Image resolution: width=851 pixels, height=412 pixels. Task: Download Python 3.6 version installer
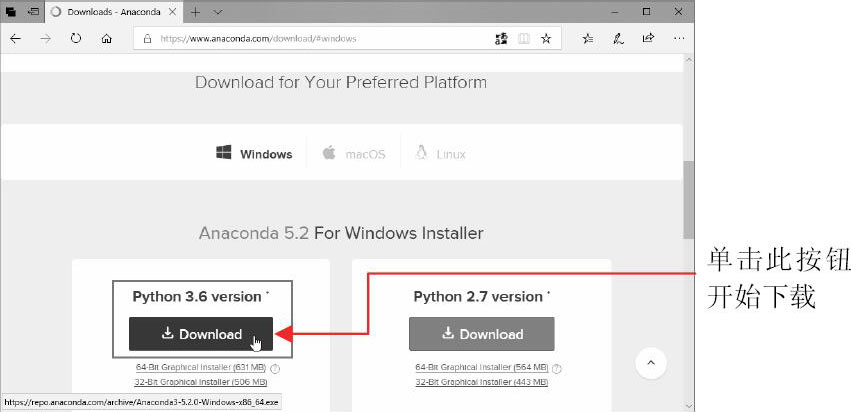(201, 334)
